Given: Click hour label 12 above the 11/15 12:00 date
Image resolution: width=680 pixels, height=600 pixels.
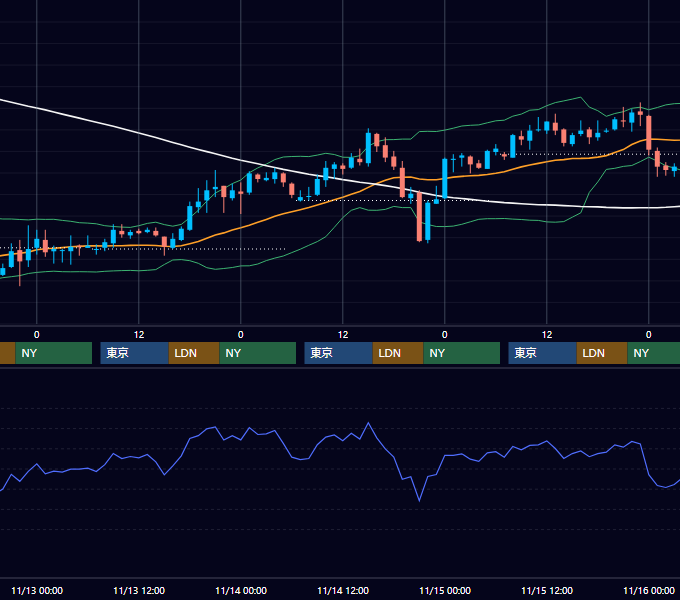Looking at the screenshot, I should pos(547,335).
